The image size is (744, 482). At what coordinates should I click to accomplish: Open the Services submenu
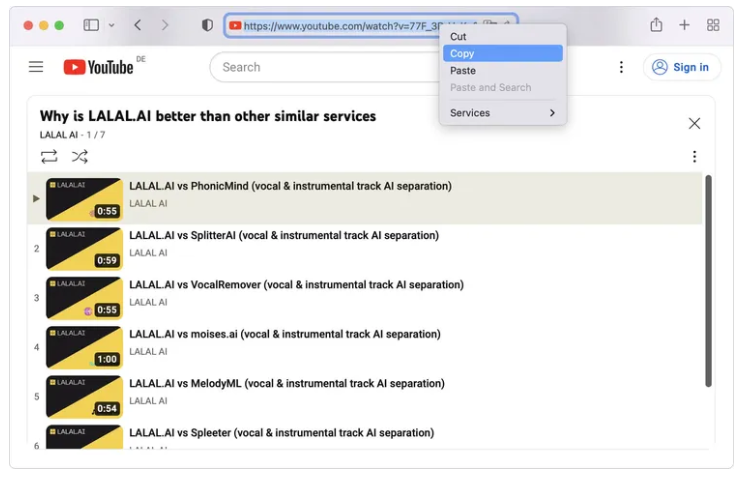coord(503,113)
